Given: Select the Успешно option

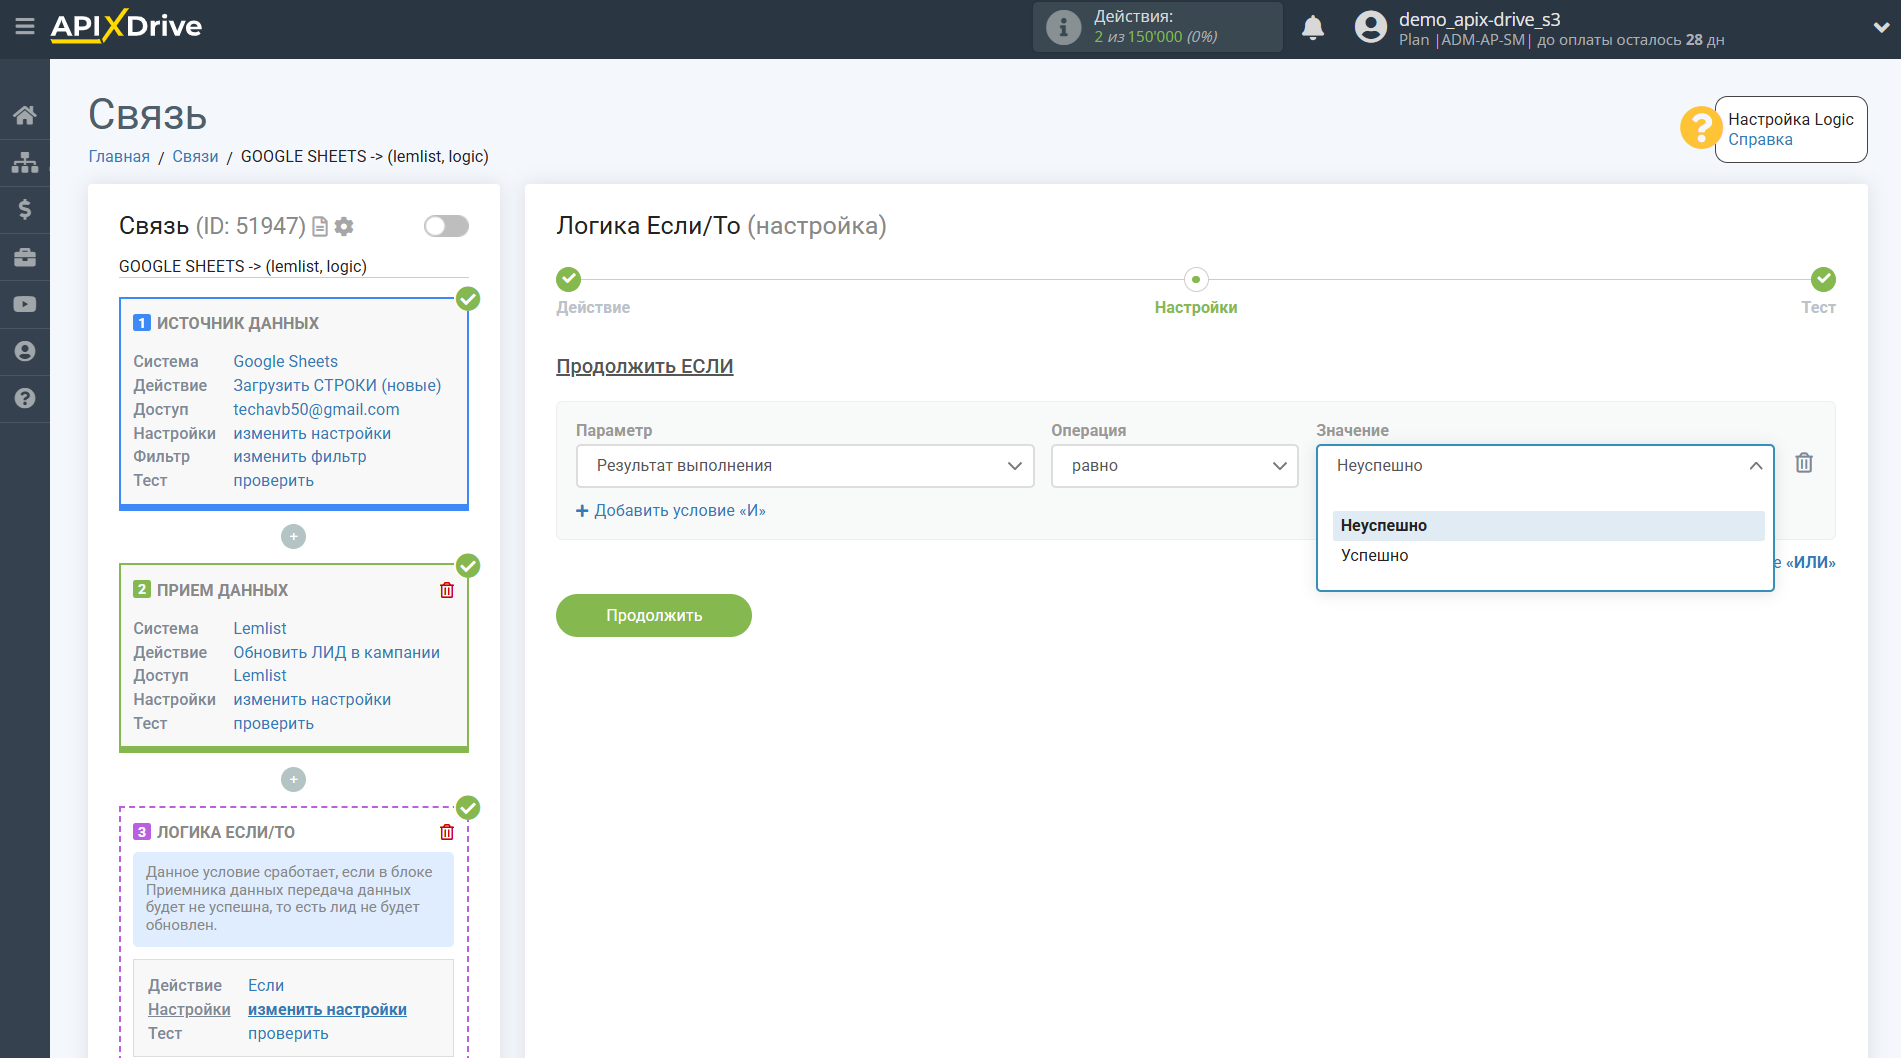Looking at the screenshot, I should pos(1548,556).
